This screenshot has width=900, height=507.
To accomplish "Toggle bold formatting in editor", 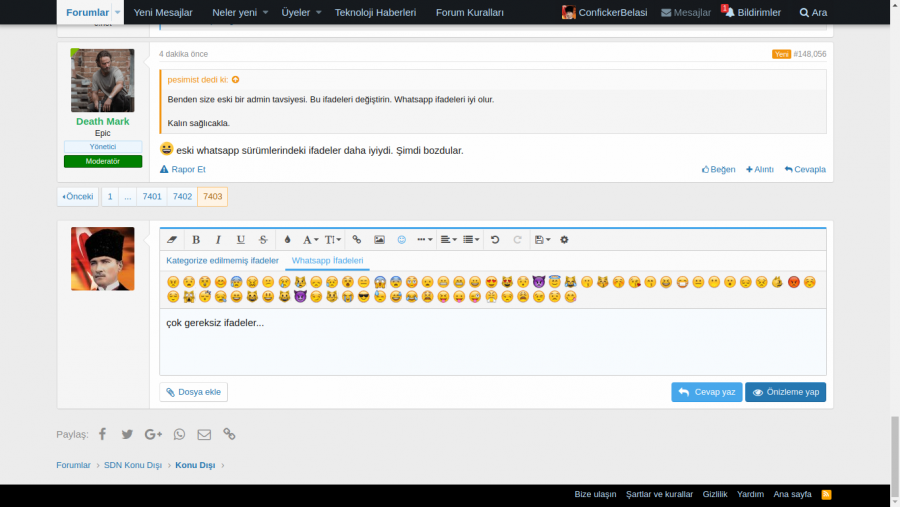I will pos(196,239).
